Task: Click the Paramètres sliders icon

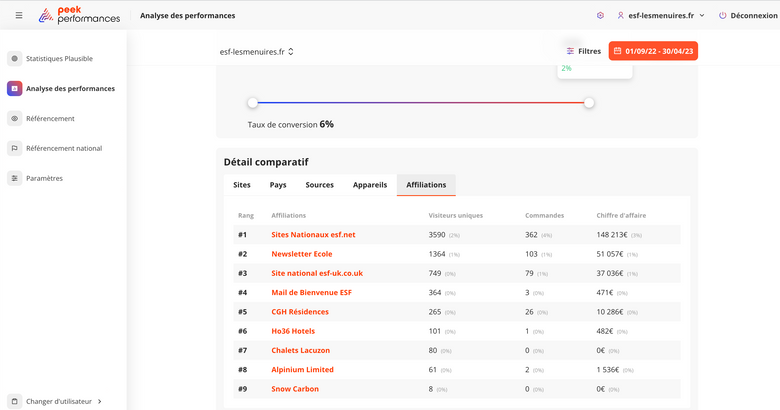Action: [x=14, y=178]
